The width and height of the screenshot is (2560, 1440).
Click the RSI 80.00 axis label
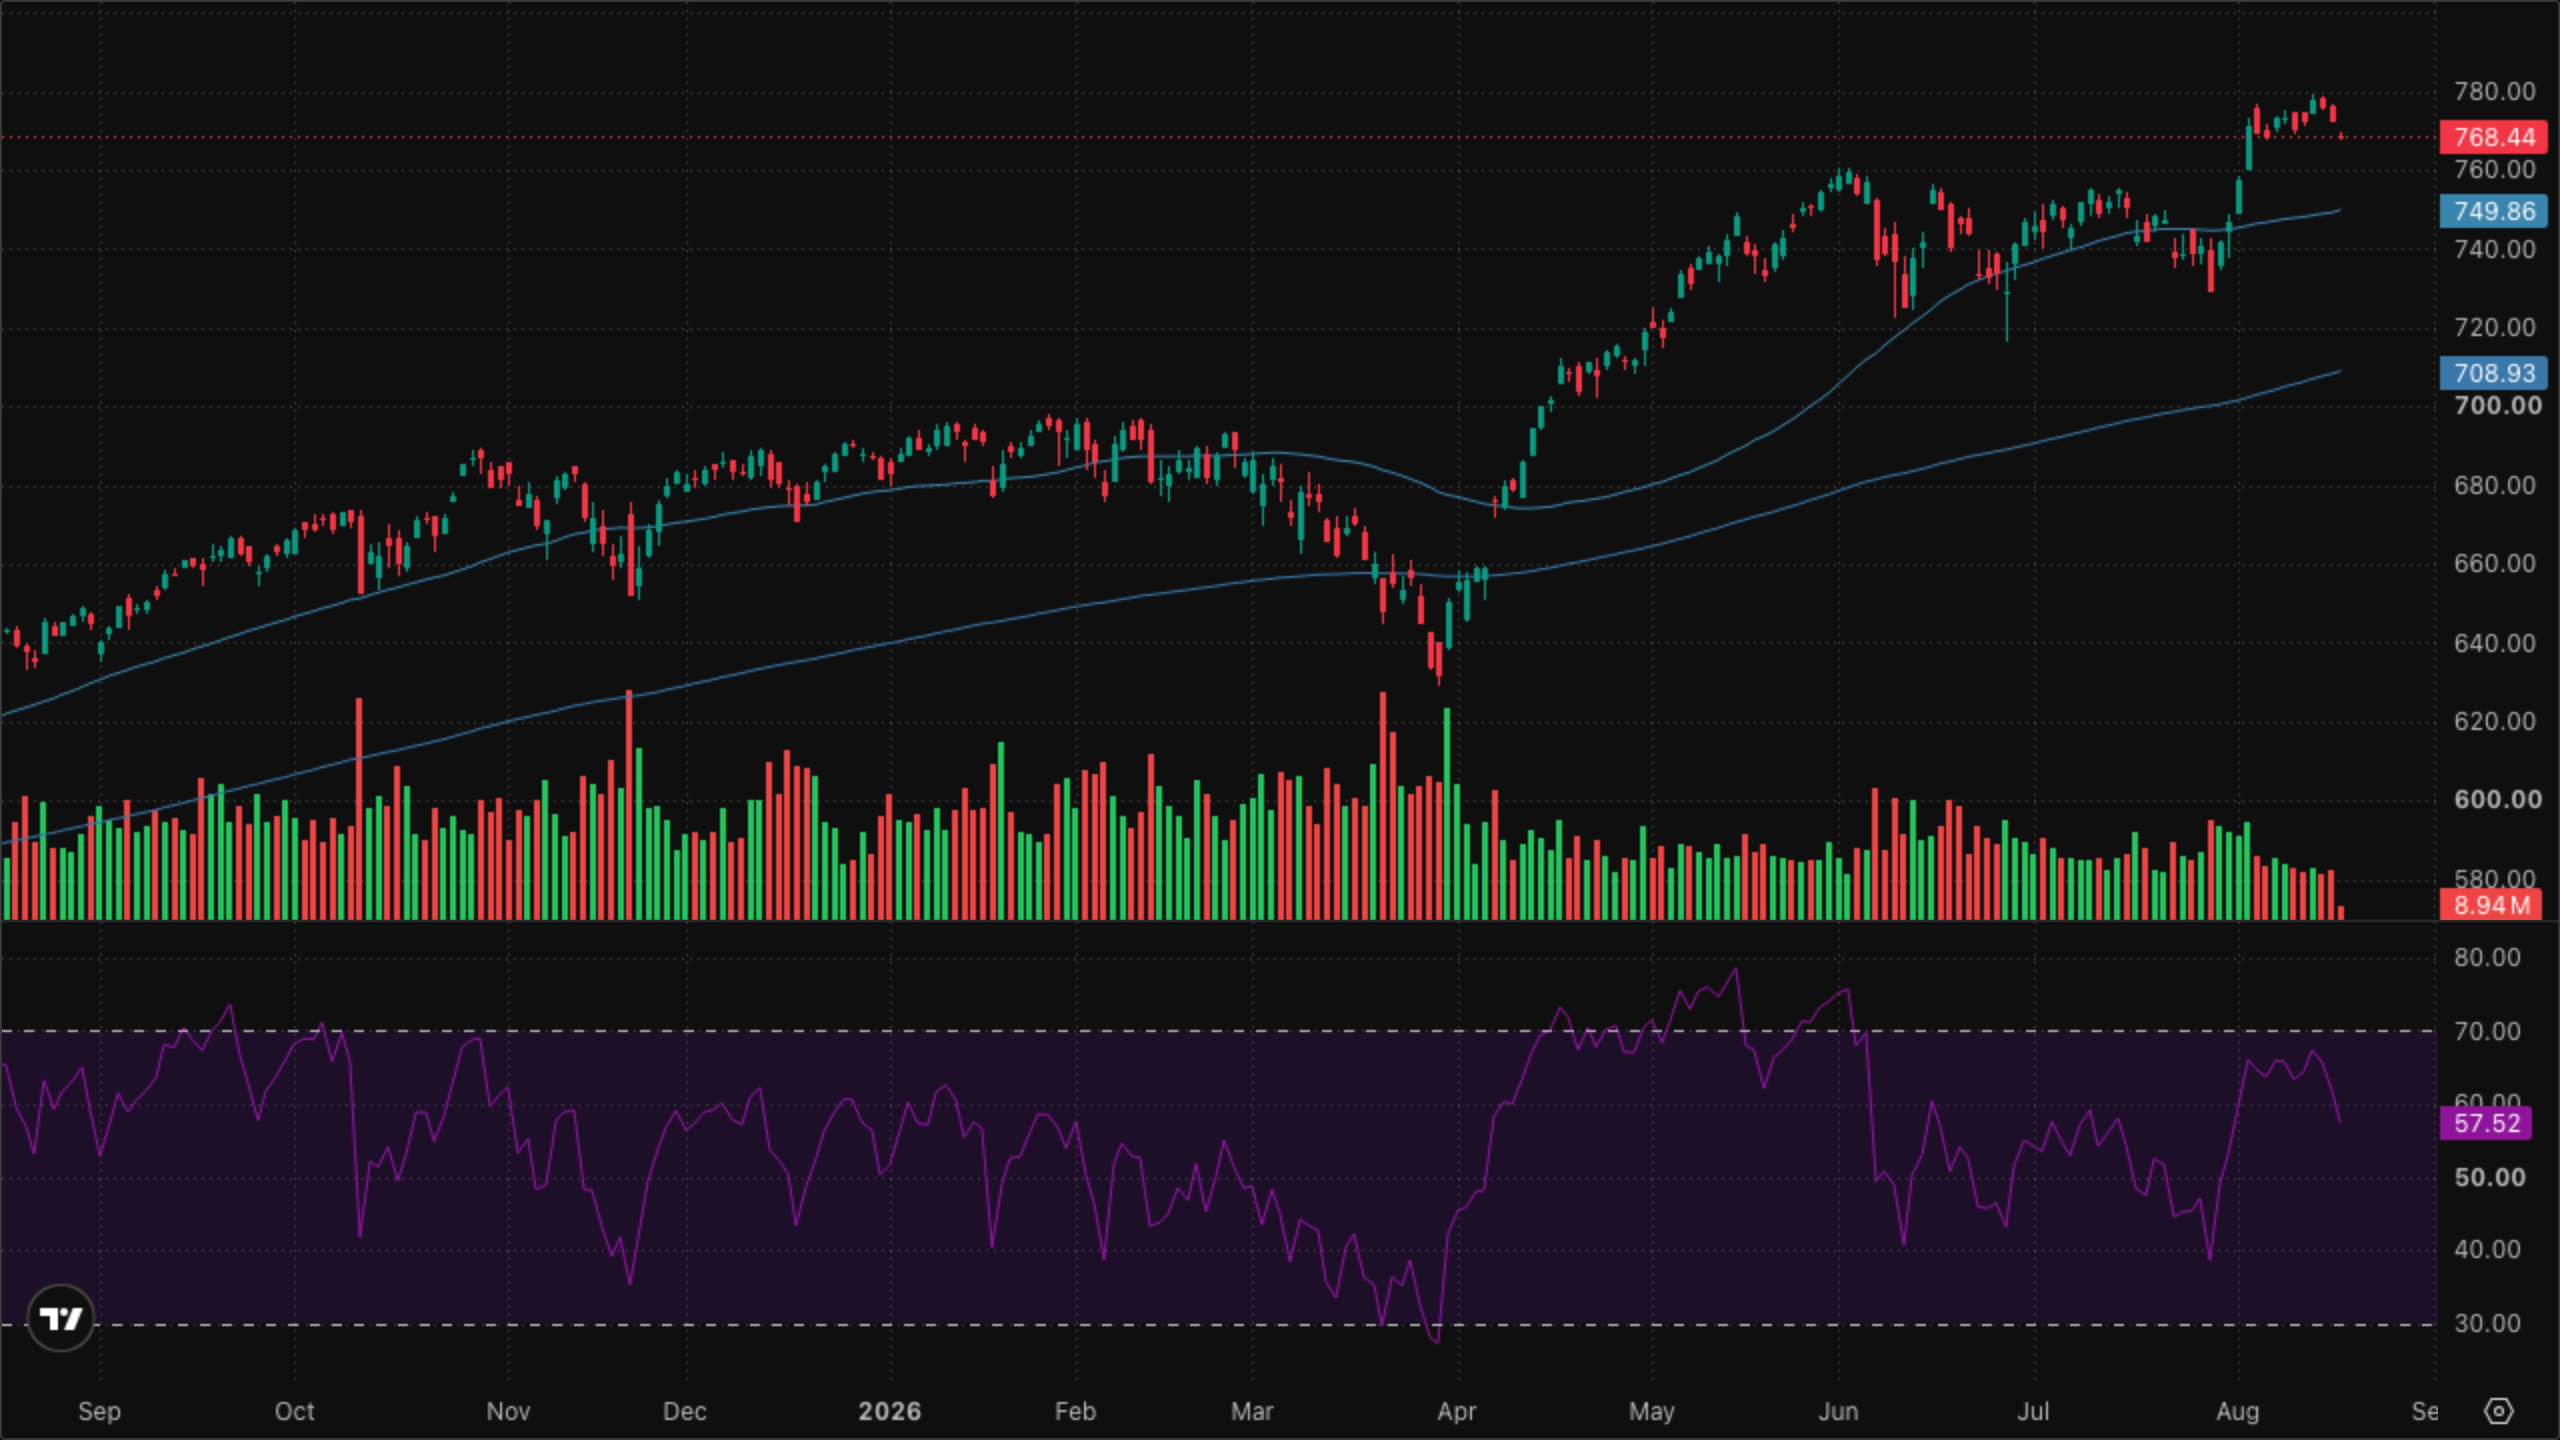point(2487,958)
